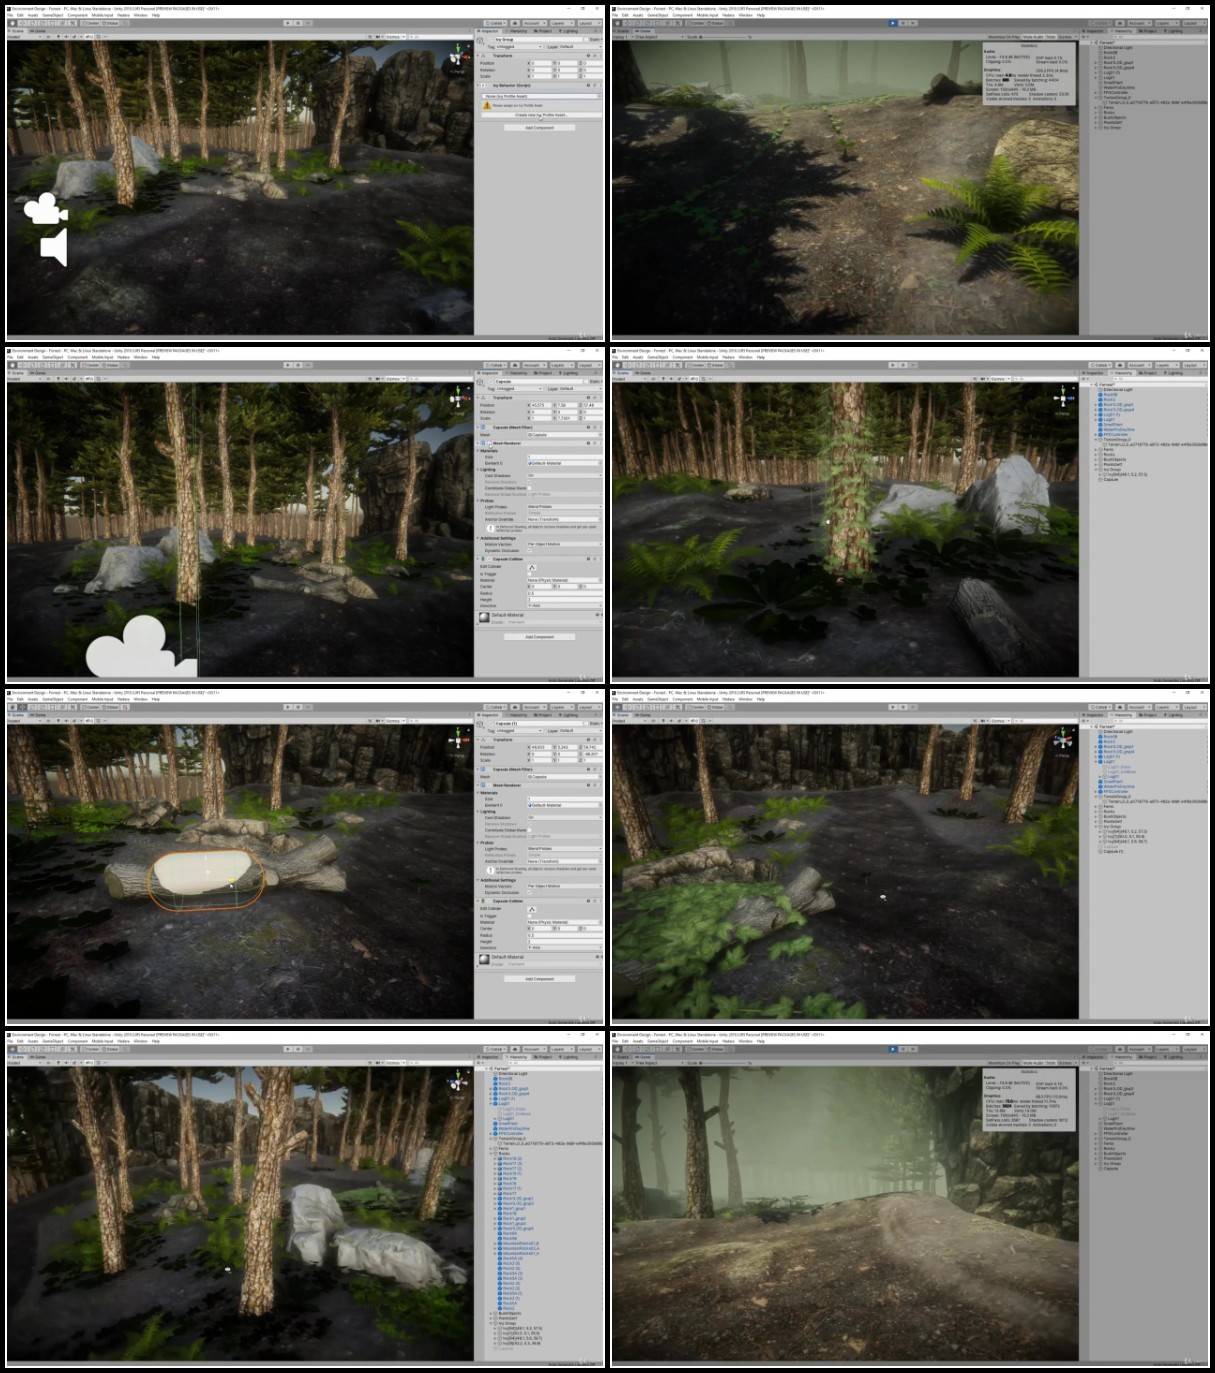Open None (Ivy Profile Asset) dropdown
This screenshot has height=1373, width=1215.
(541, 96)
